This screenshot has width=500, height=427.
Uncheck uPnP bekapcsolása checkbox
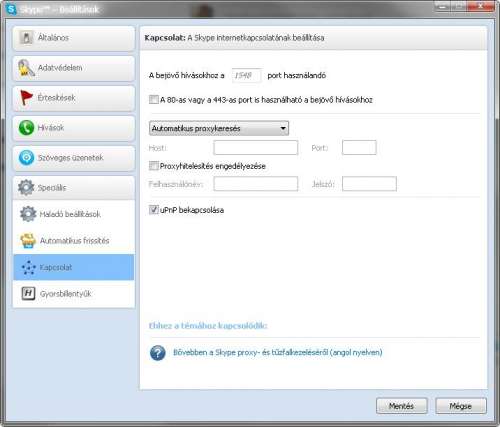tap(154, 210)
